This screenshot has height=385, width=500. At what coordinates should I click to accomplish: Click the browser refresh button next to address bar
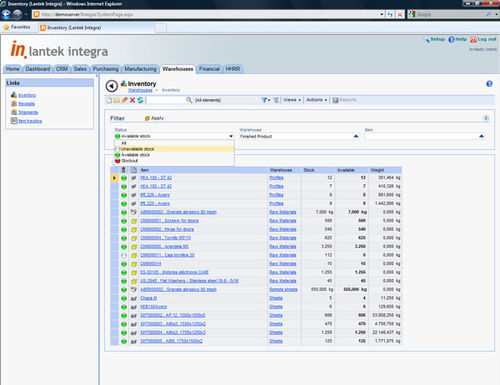point(390,14)
